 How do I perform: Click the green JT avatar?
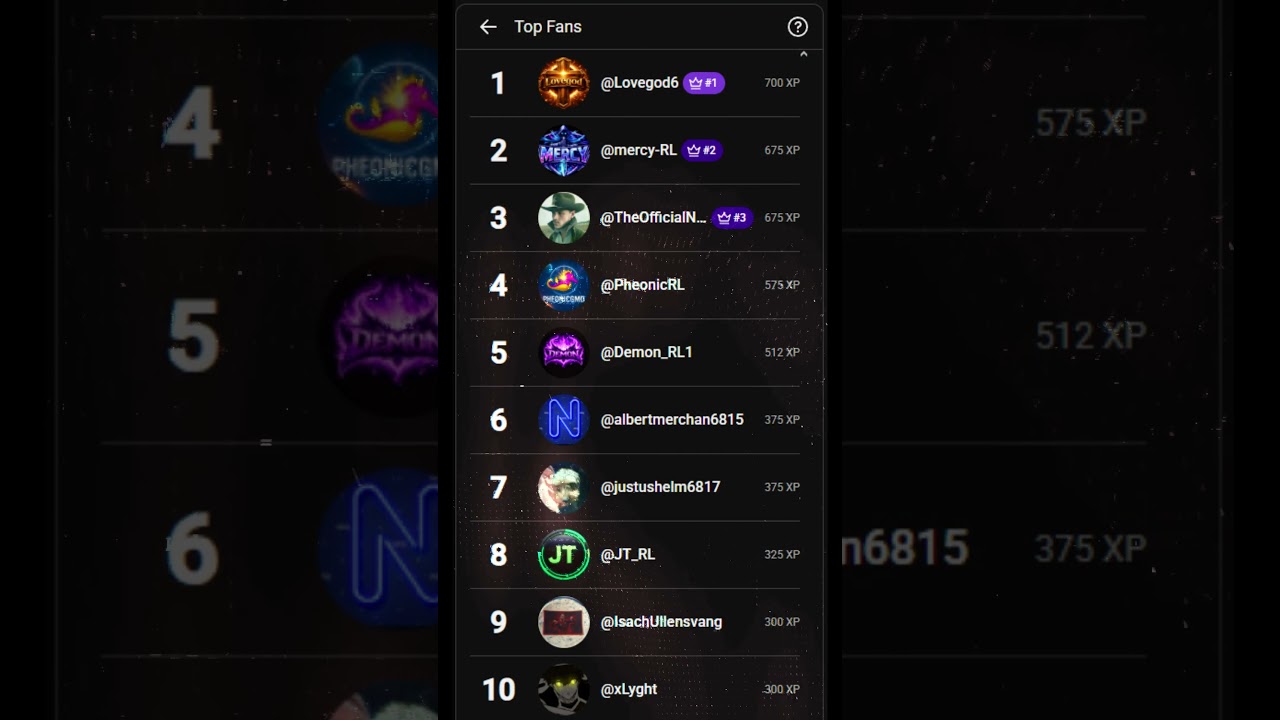pos(564,554)
